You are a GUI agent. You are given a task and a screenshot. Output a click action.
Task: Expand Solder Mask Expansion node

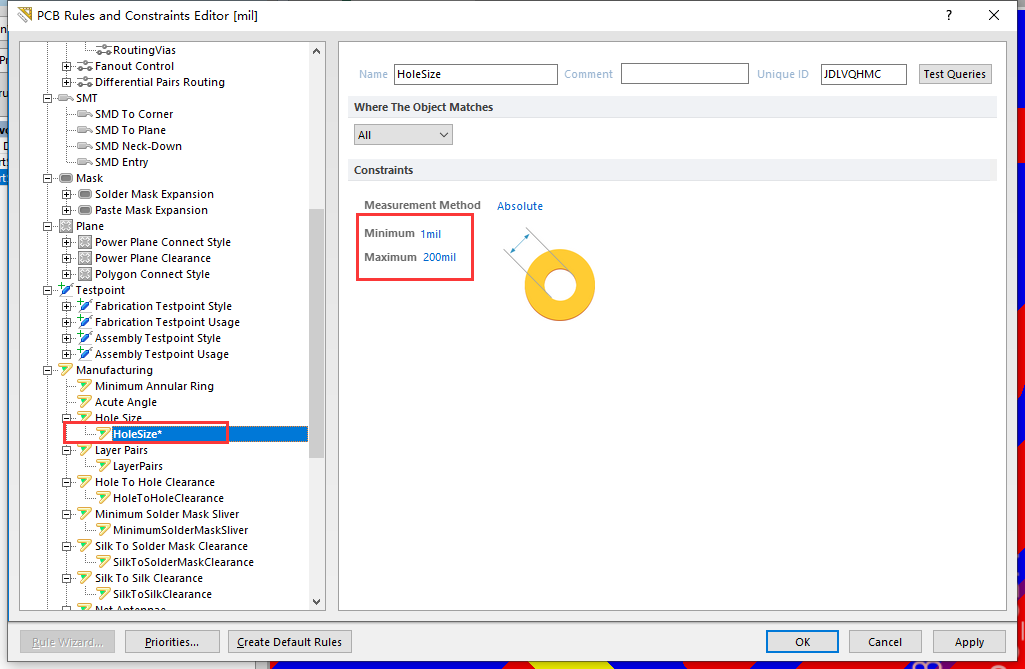(67, 194)
